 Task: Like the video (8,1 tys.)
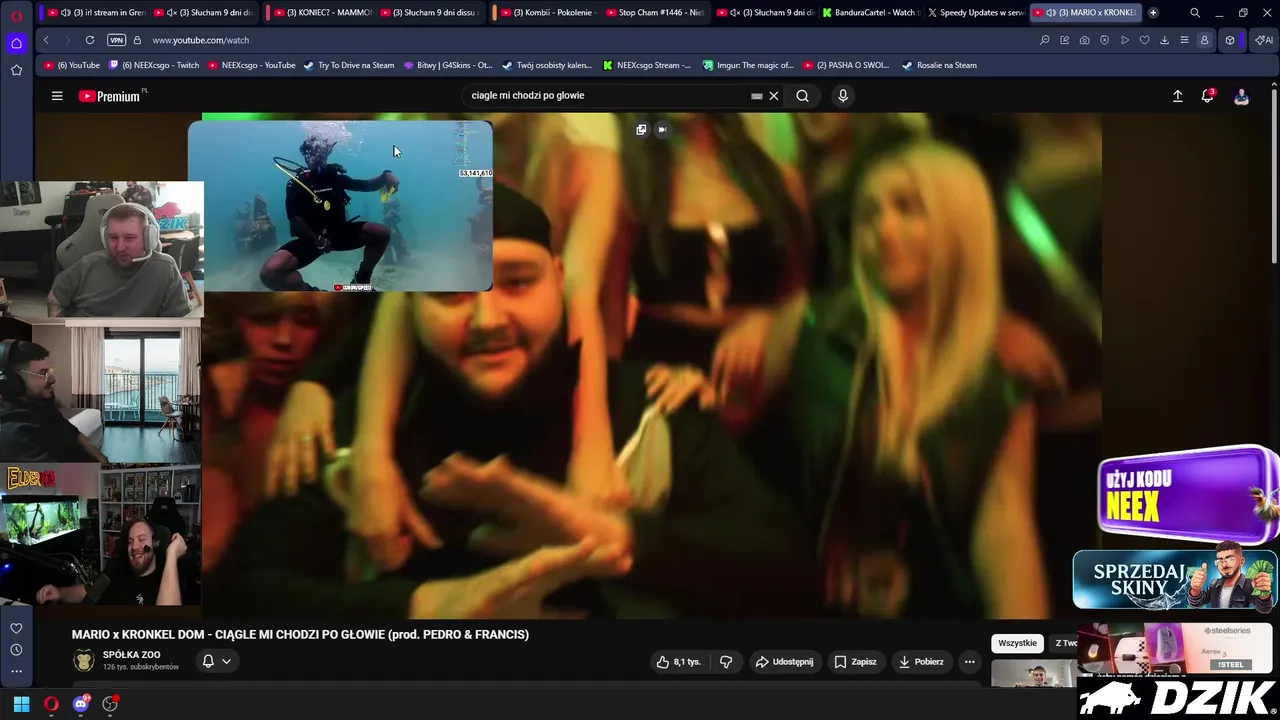[x=679, y=662]
